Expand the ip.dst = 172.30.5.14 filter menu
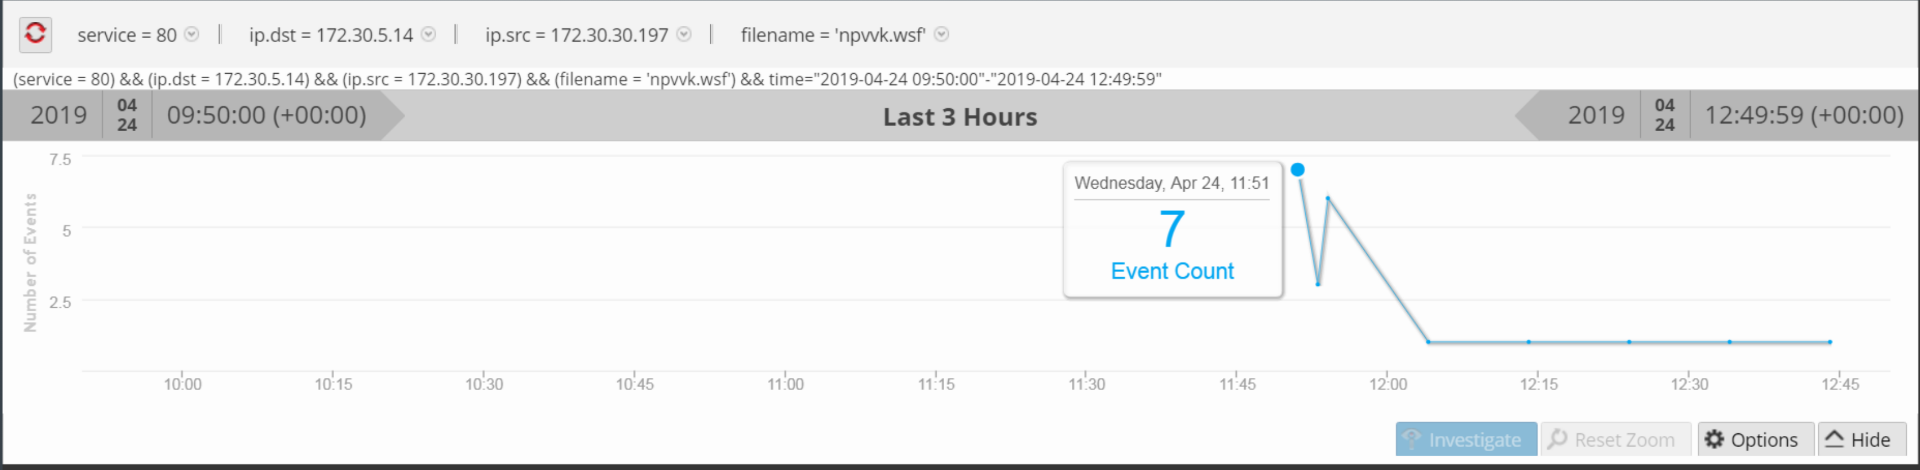The image size is (1920, 470). point(428,34)
